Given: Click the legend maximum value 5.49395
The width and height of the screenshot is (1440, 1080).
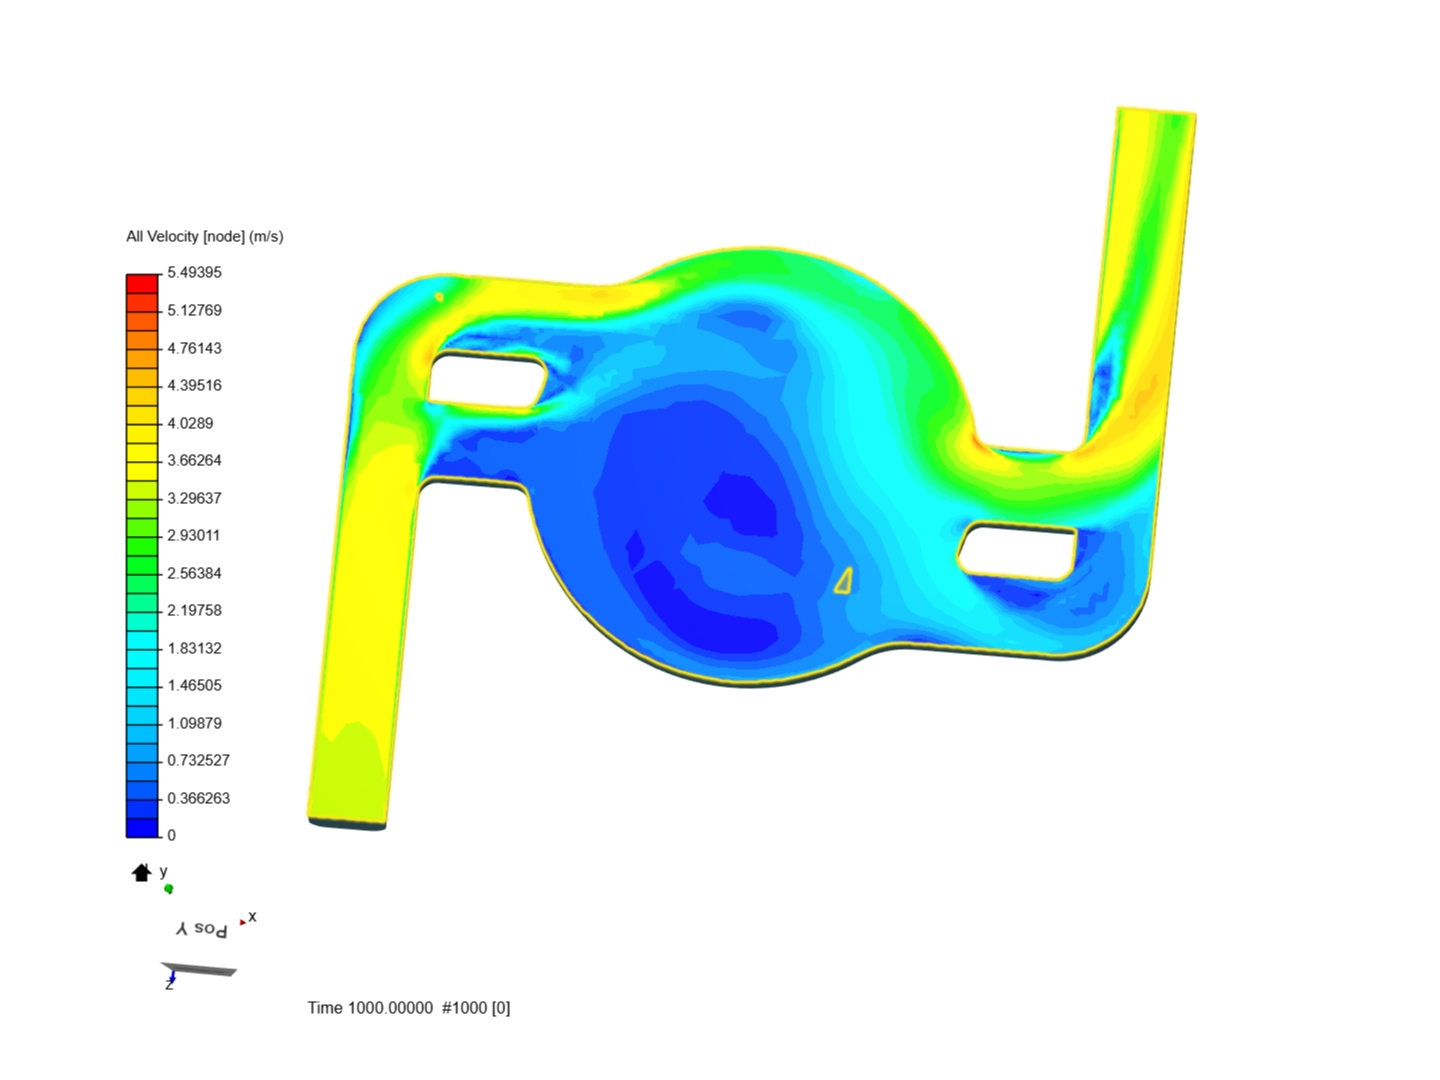Looking at the screenshot, I should 194,272.
